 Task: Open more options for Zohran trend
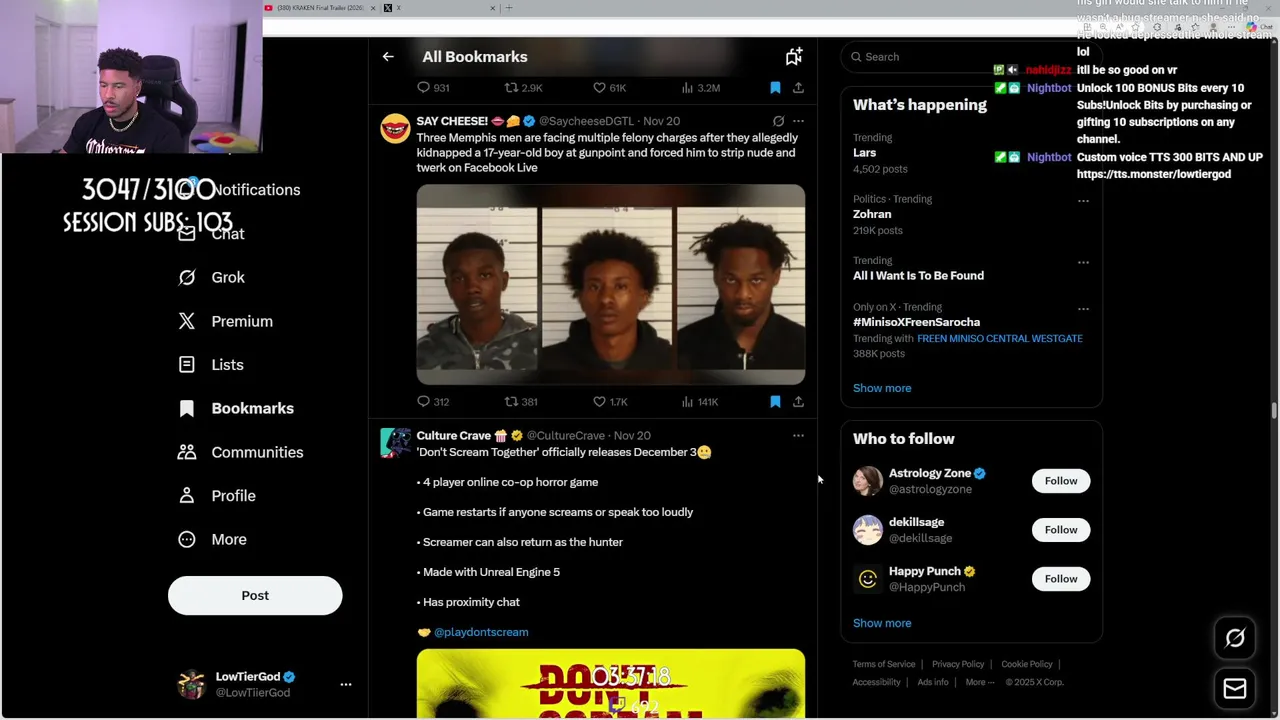pos(1083,201)
